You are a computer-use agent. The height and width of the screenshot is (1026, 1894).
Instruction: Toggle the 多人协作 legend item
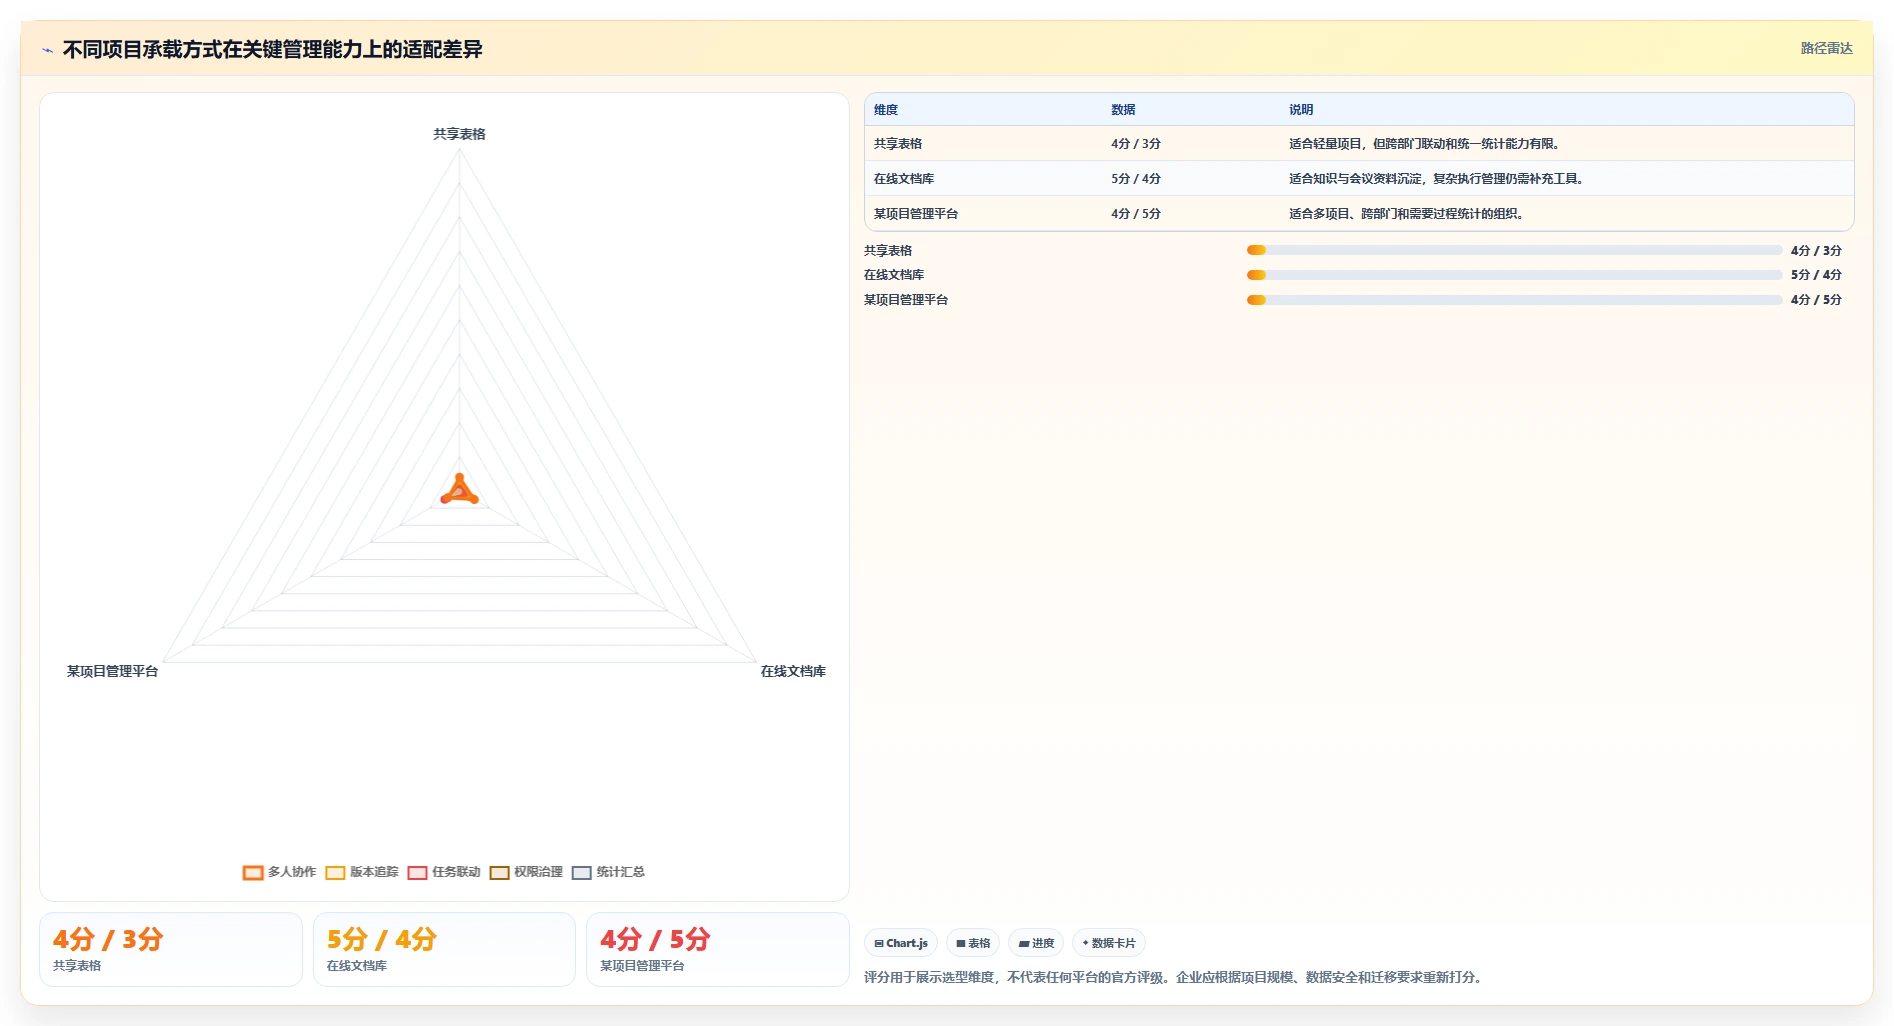tap(279, 872)
